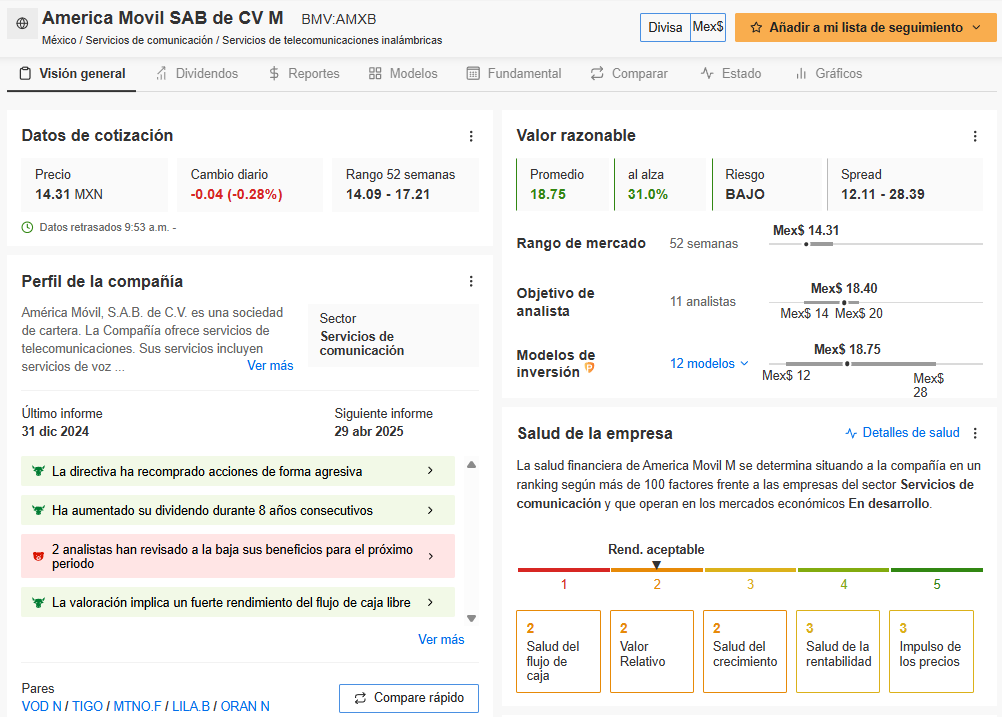Click the pro badge icon next to Modelos de inversión
This screenshot has width=1002, height=717.
[590, 367]
